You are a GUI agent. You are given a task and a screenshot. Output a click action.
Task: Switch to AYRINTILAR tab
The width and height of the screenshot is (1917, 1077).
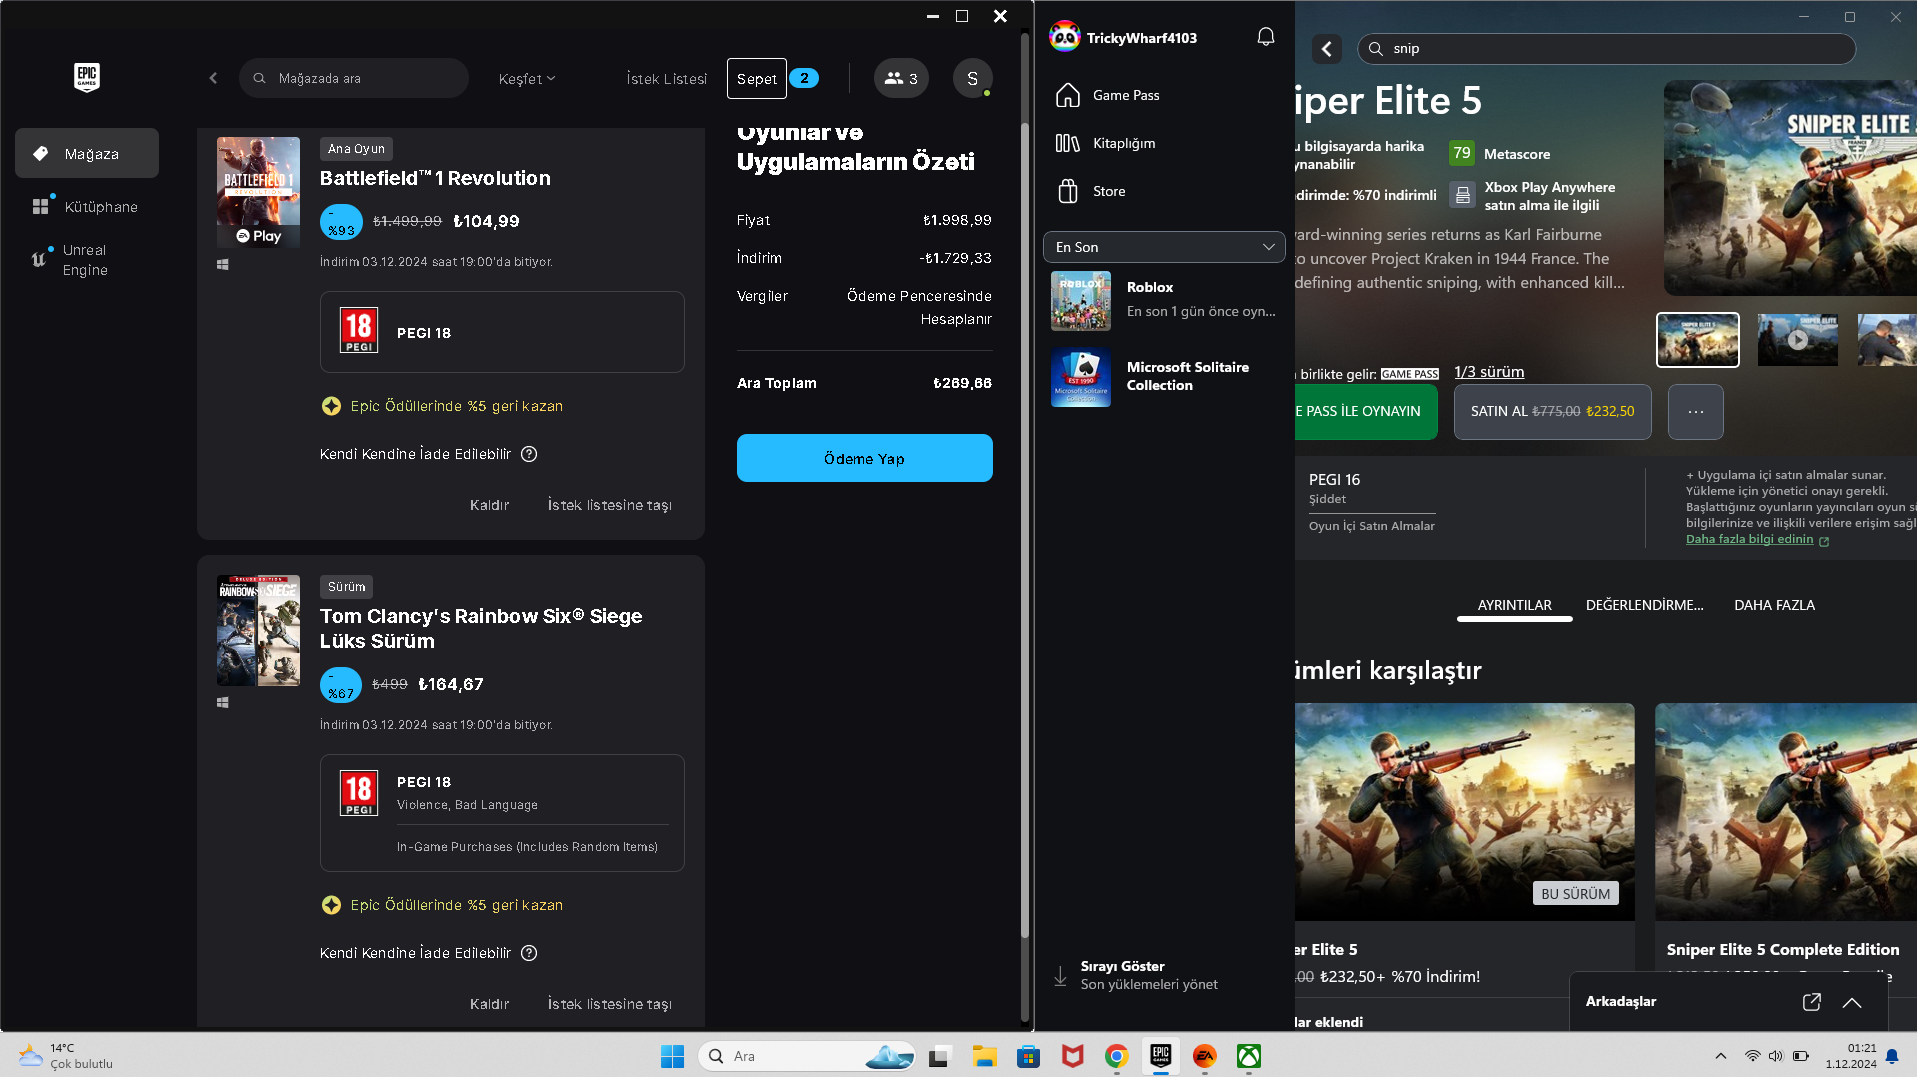pyautogui.click(x=1514, y=605)
